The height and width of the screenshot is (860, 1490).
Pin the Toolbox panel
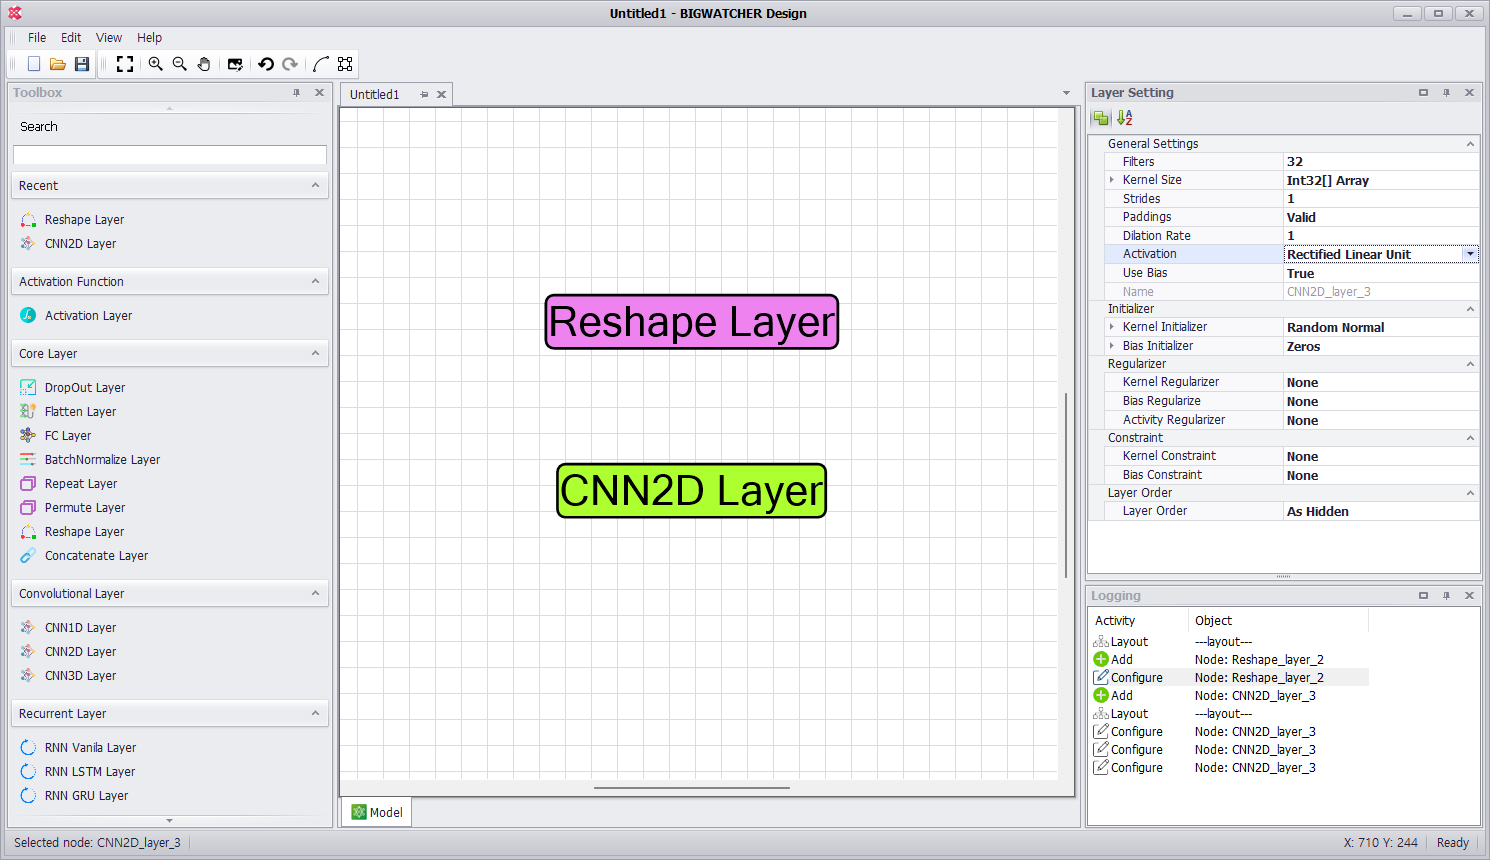coord(297,93)
